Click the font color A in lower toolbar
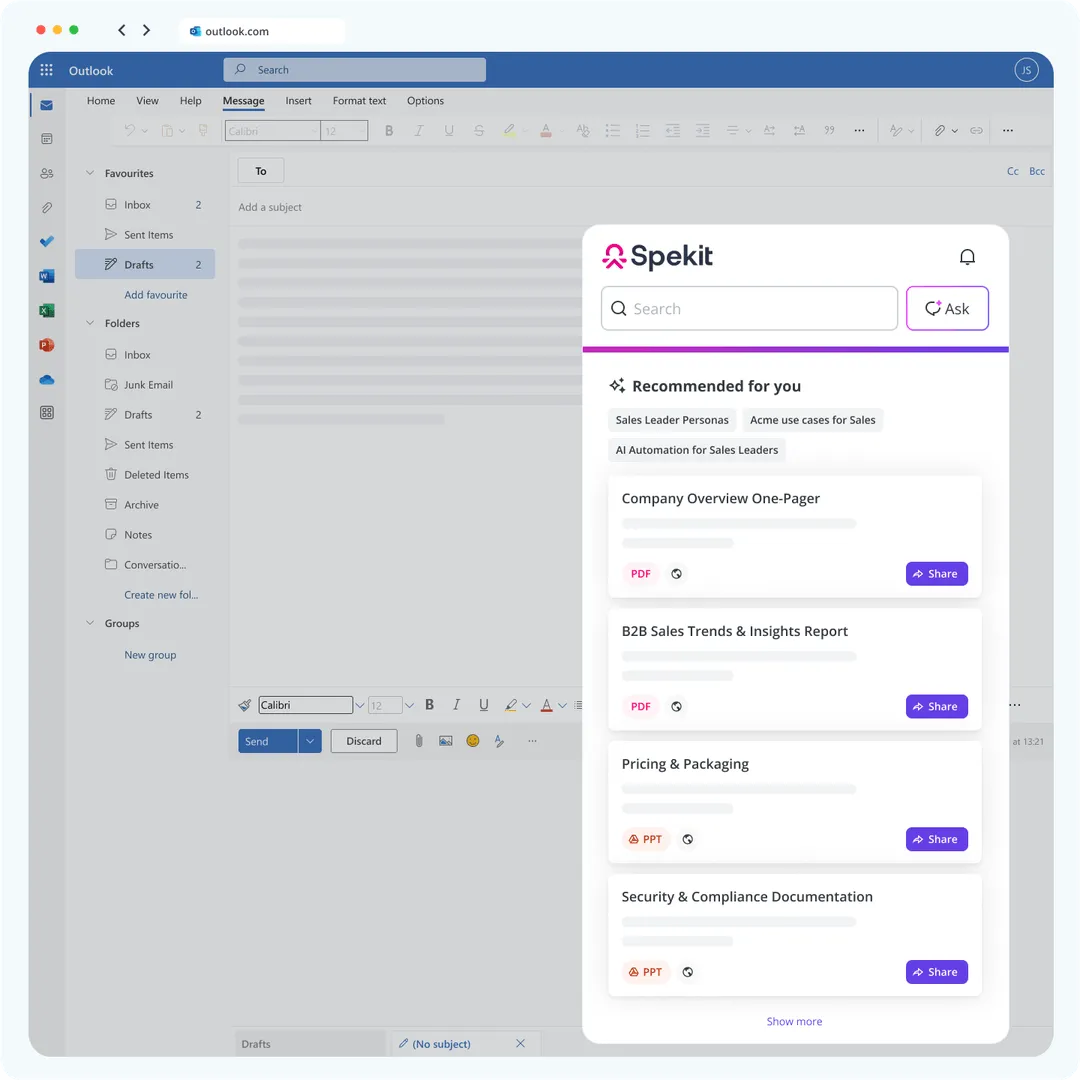The image size is (1080, 1080). [546, 705]
